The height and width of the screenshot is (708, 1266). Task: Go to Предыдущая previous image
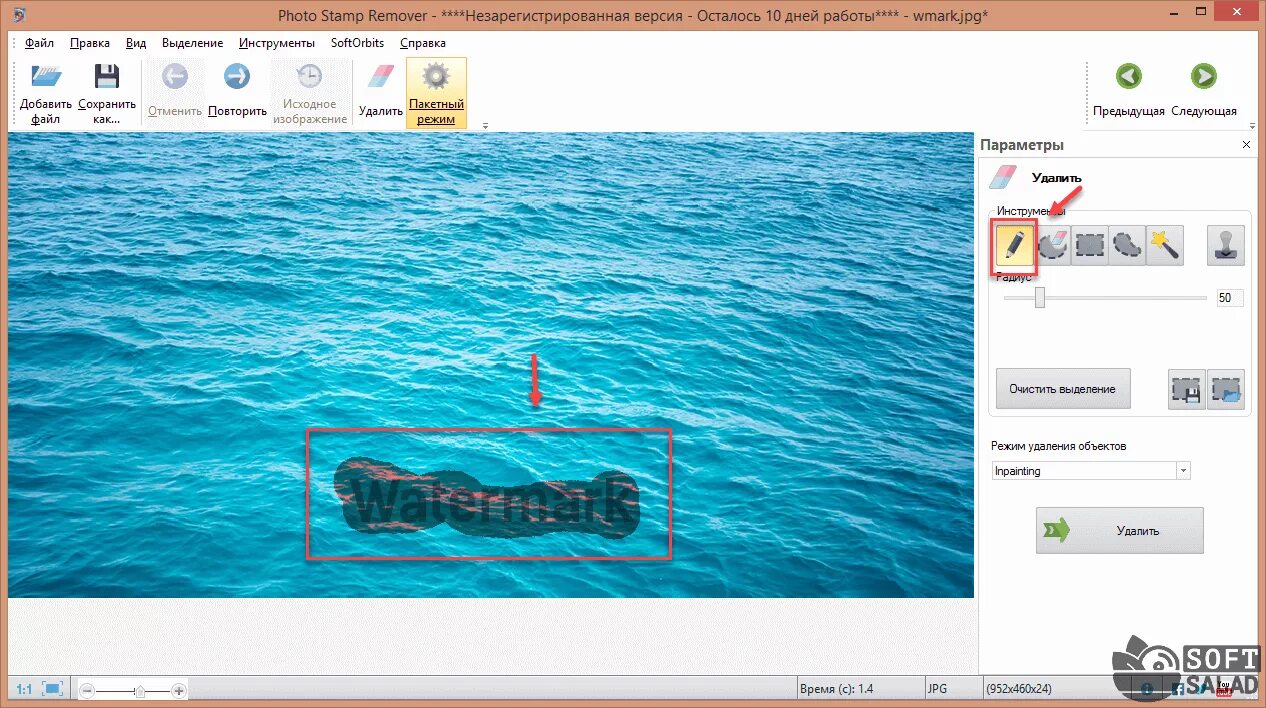click(1129, 93)
